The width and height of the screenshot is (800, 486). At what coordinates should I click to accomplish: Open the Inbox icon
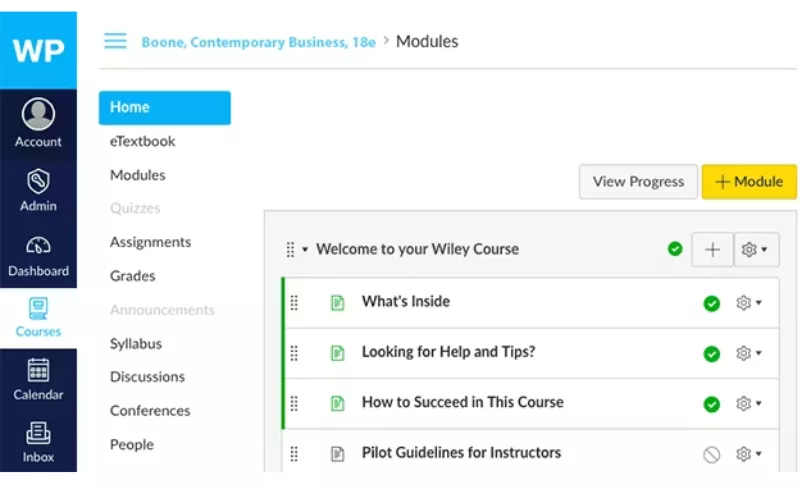[x=38, y=433]
